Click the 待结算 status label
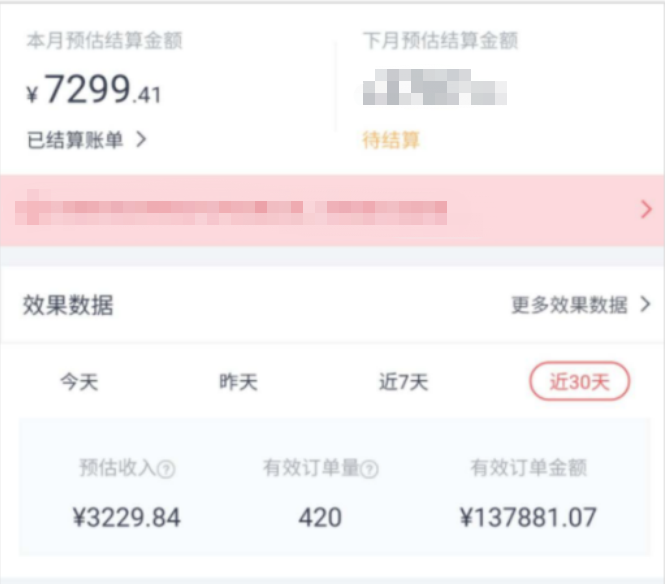The image size is (665, 584). (391, 140)
